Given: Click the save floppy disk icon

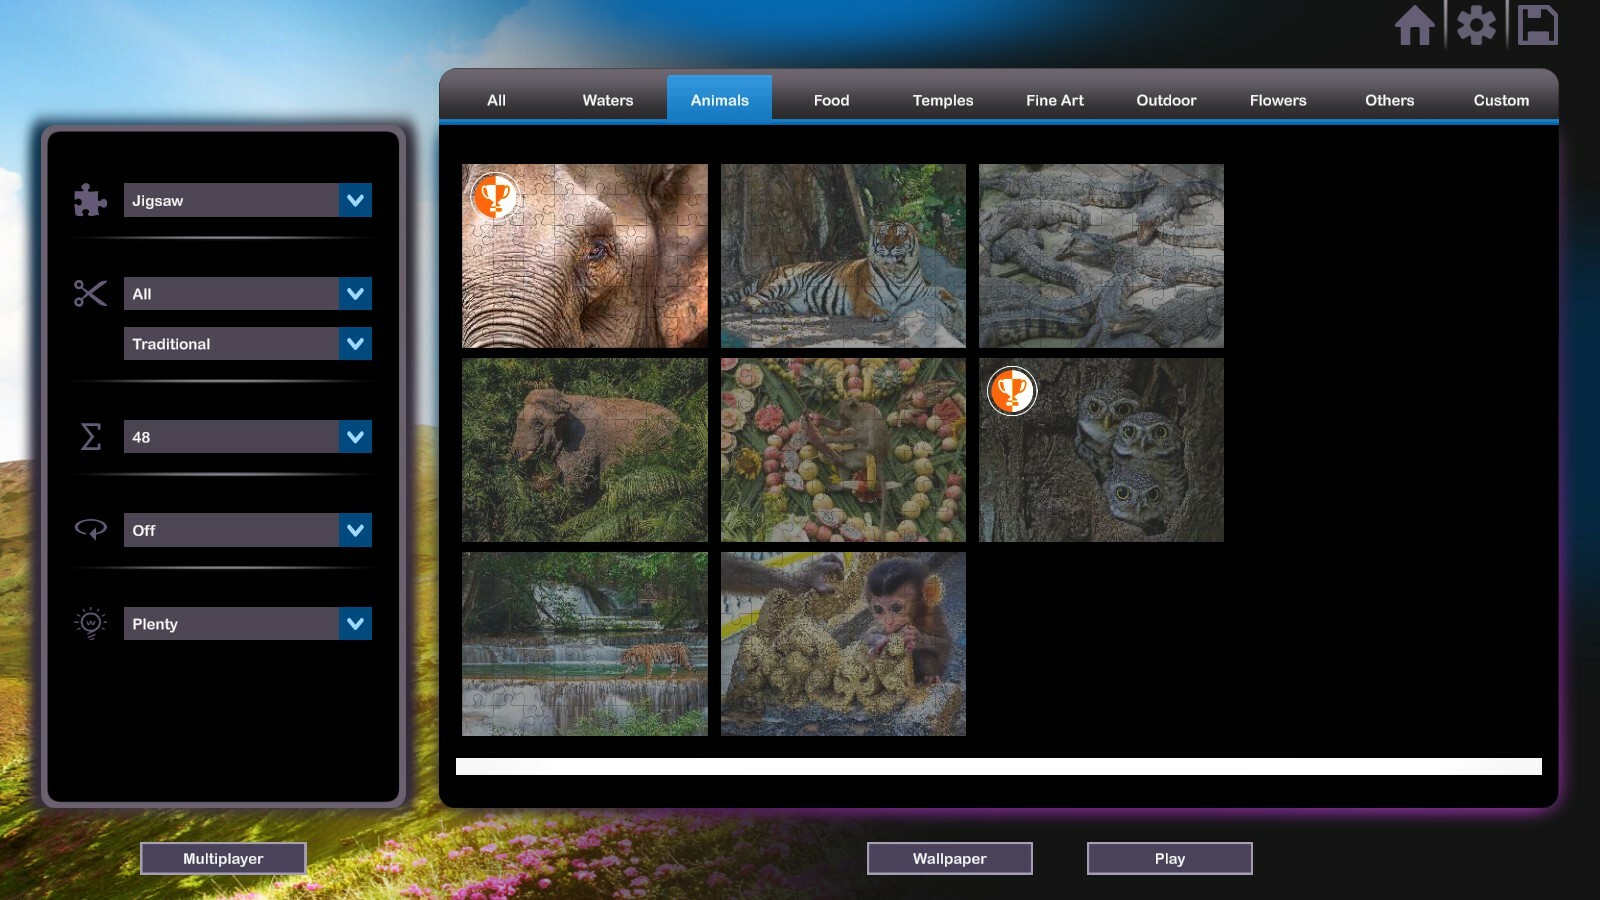Looking at the screenshot, I should tap(1537, 26).
